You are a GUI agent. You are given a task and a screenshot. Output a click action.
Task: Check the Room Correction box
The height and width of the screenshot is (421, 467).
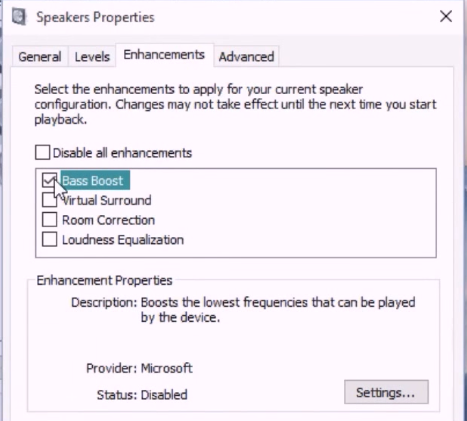pyautogui.click(x=49, y=220)
